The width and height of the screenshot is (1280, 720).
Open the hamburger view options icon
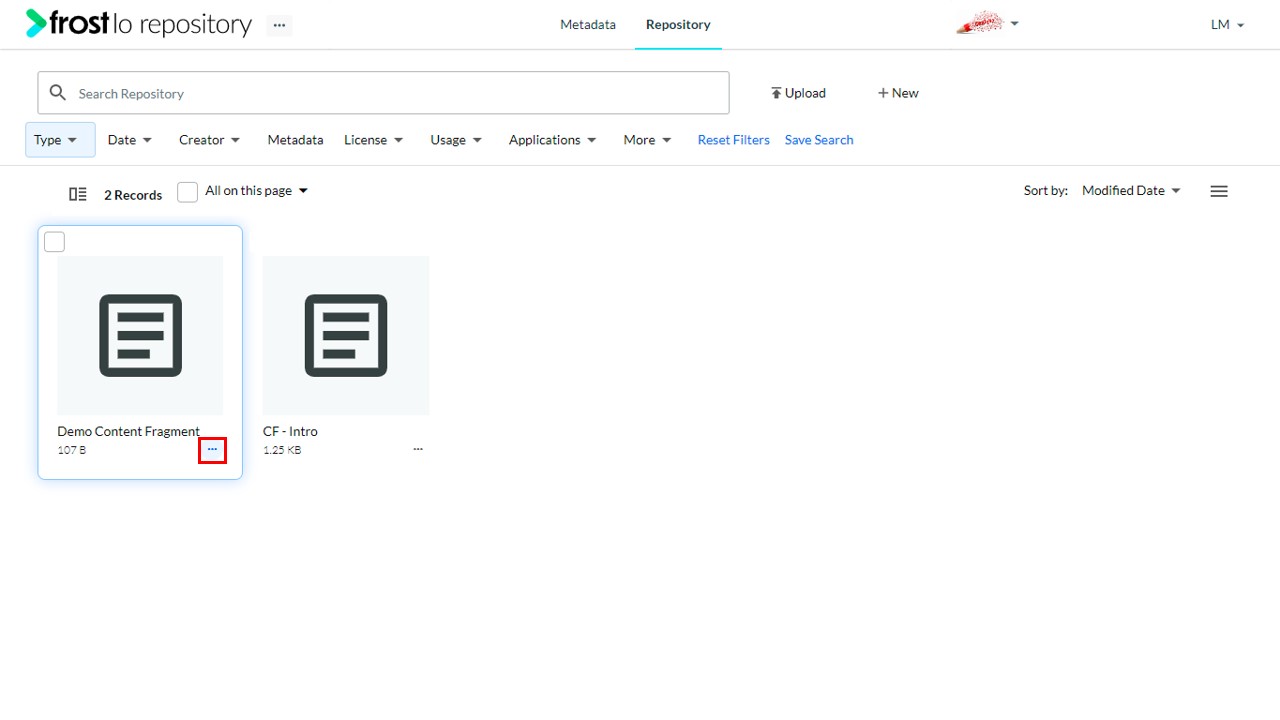(x=1219, y=191)
